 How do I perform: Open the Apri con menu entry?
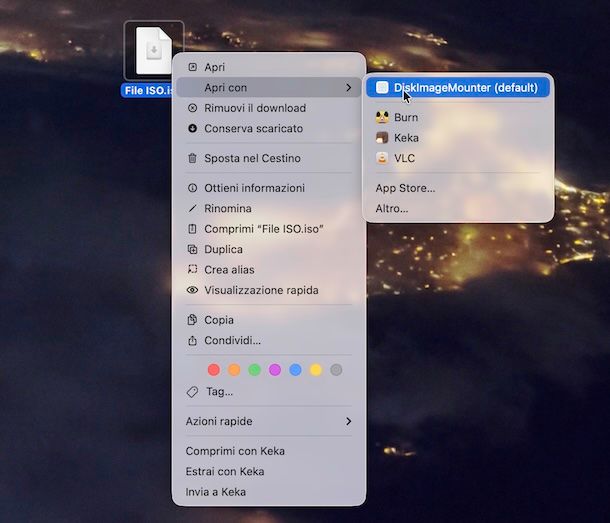pos(269,88)
